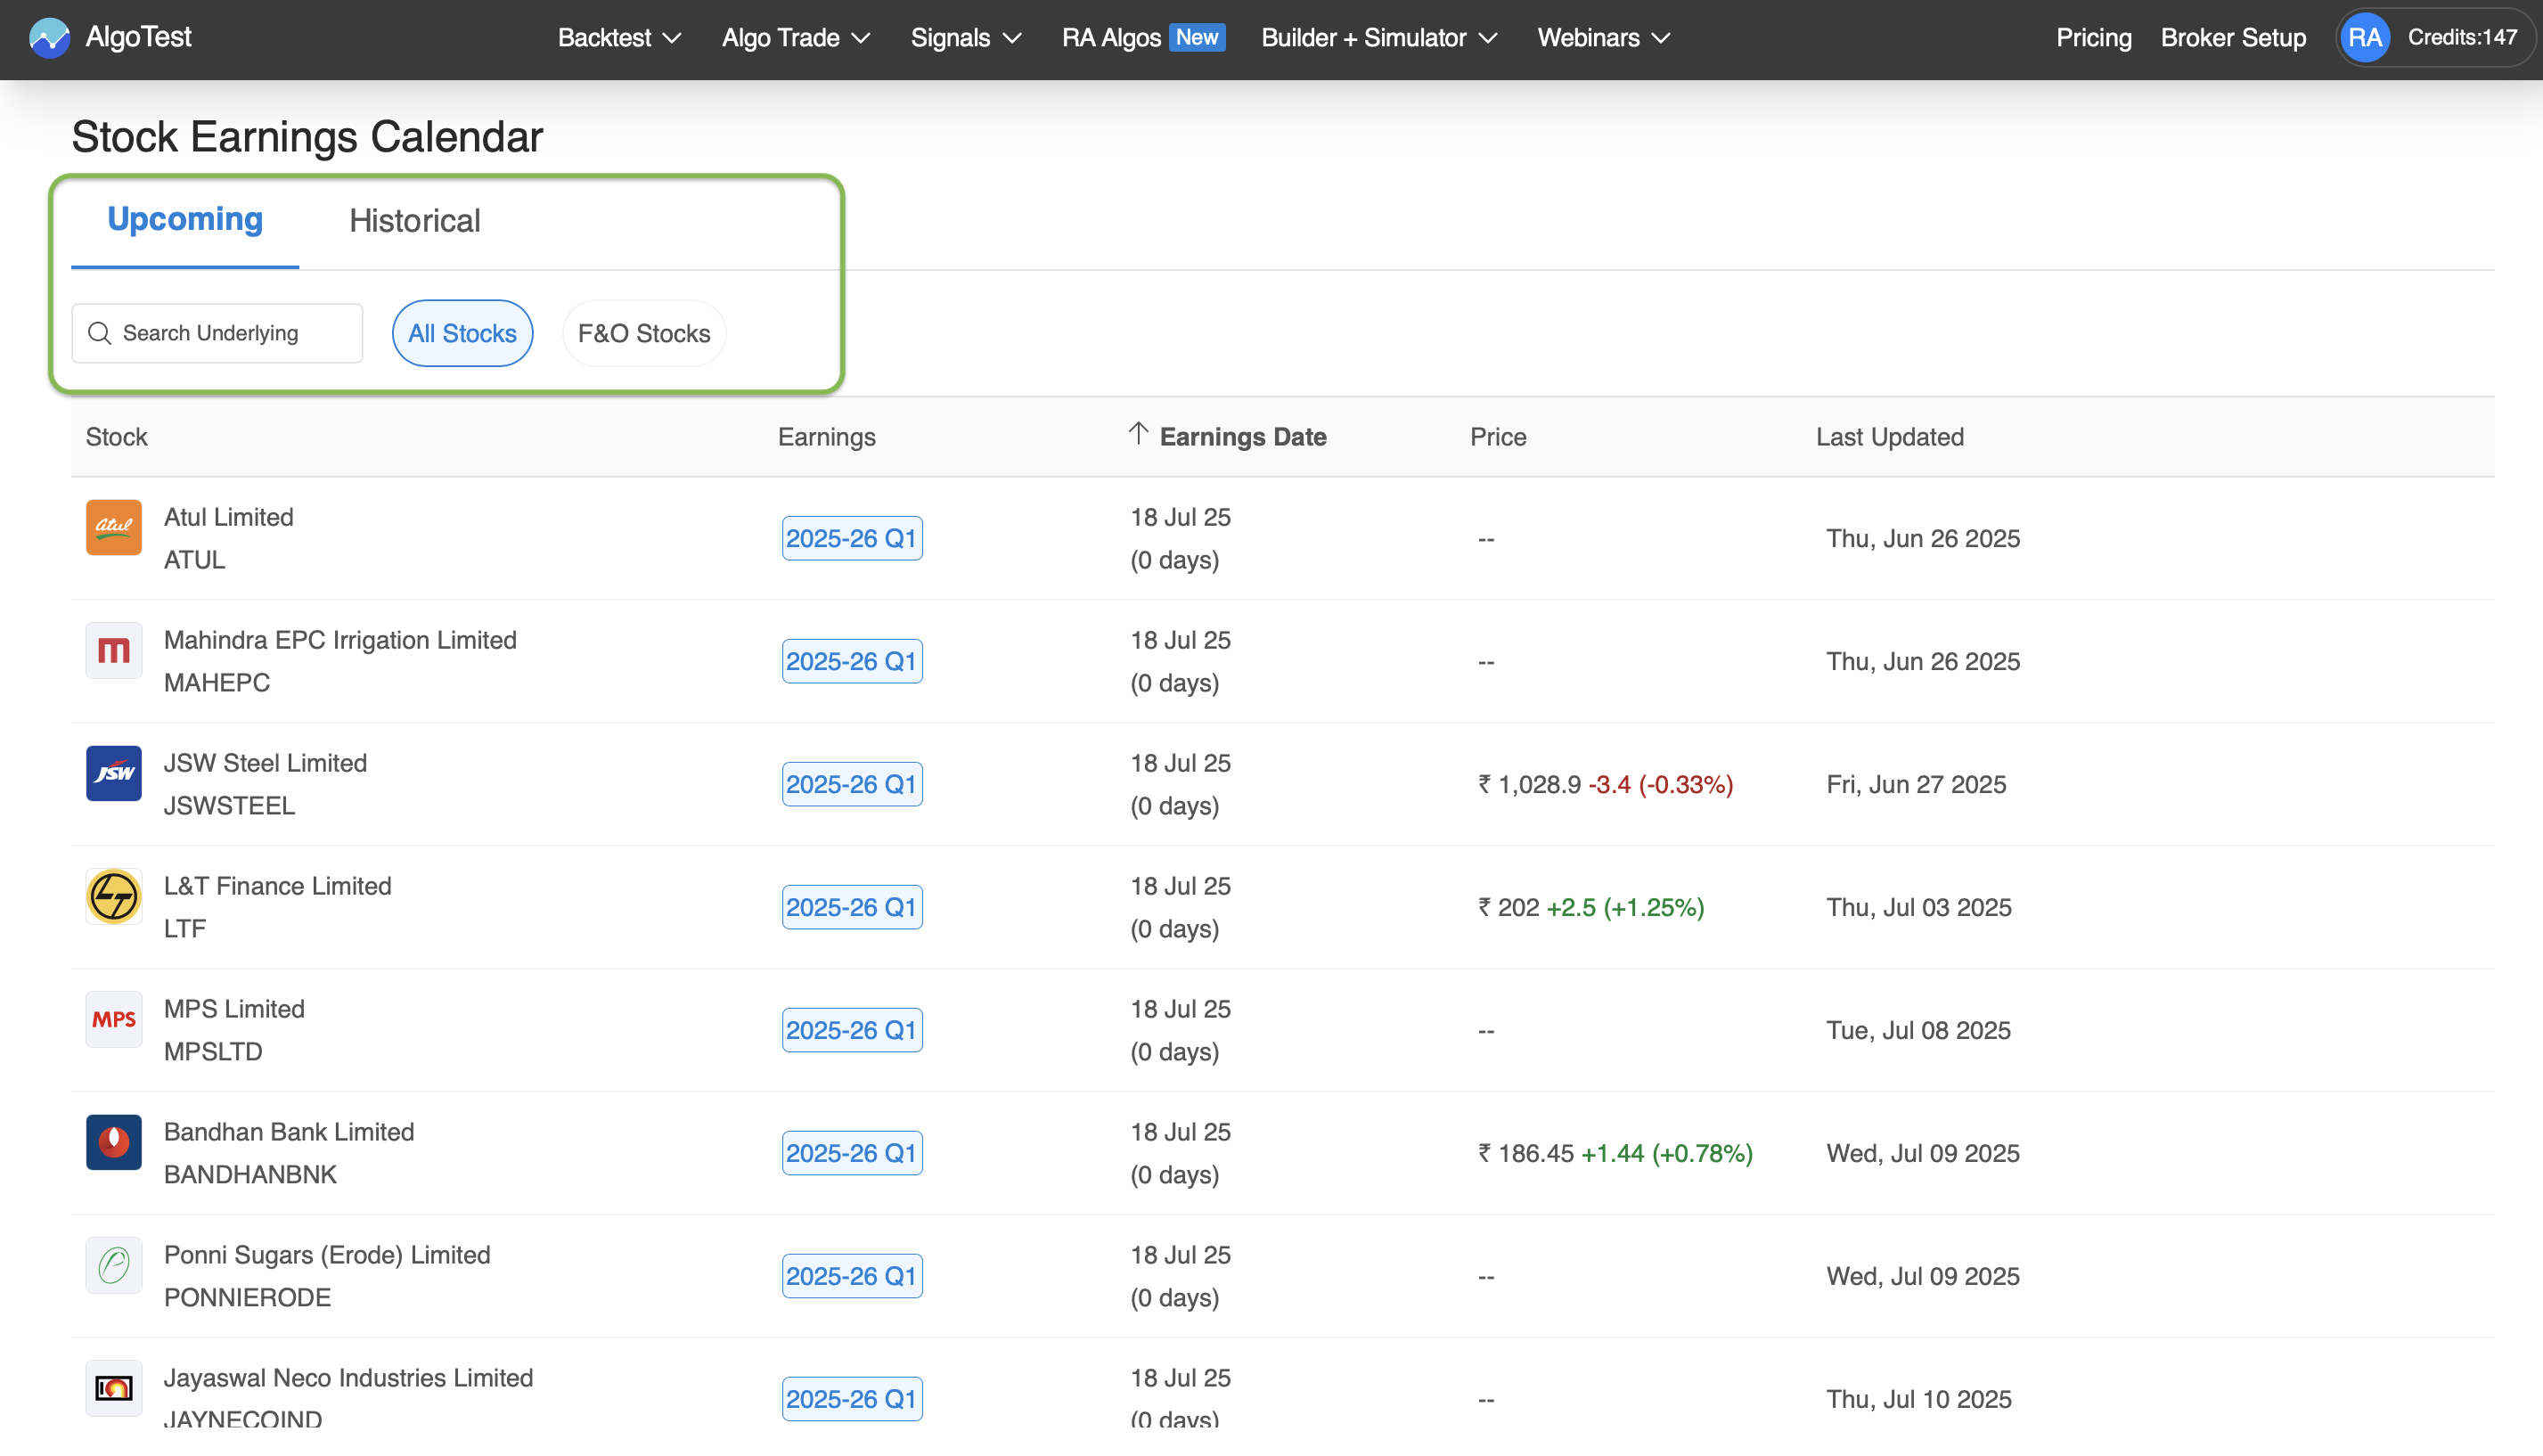Screen dimensions: 2543x1456
Task: Open 2025-26 Q1 earnings for Atul Limited
Action: pos(851,538)
